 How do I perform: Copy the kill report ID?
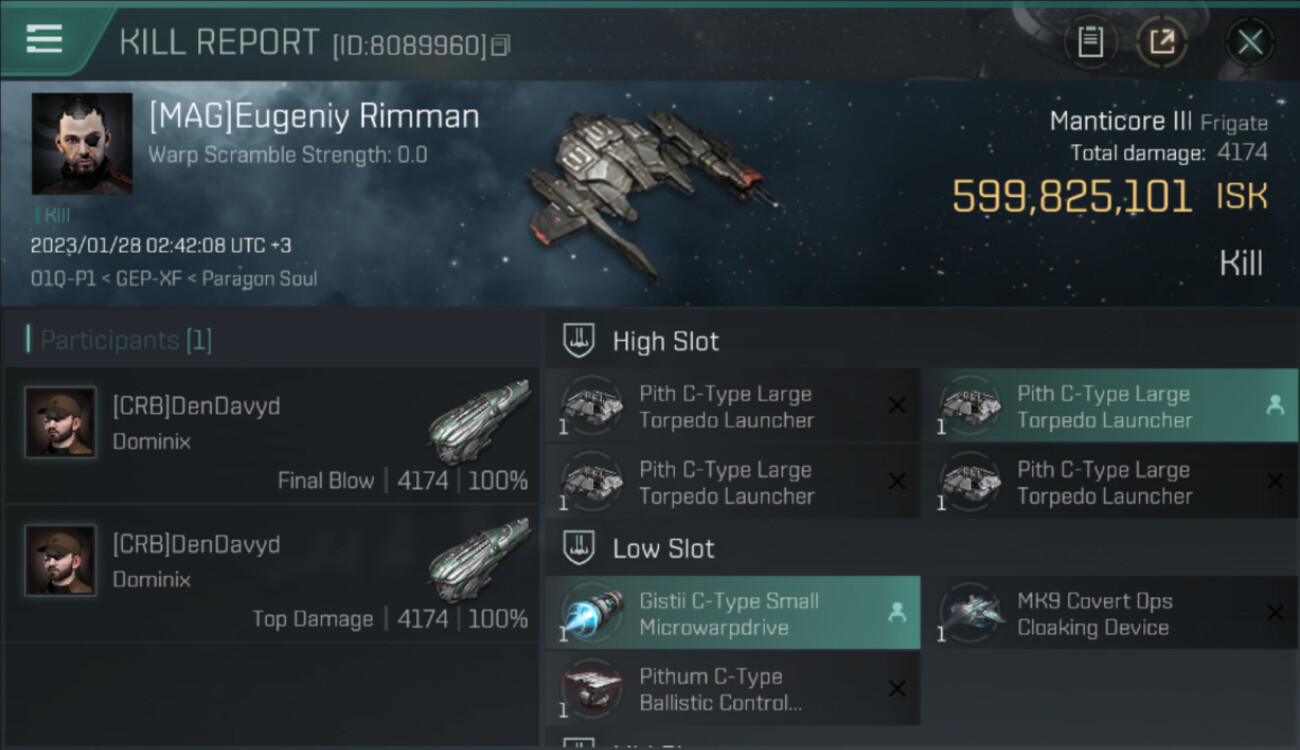pos(501,45)
